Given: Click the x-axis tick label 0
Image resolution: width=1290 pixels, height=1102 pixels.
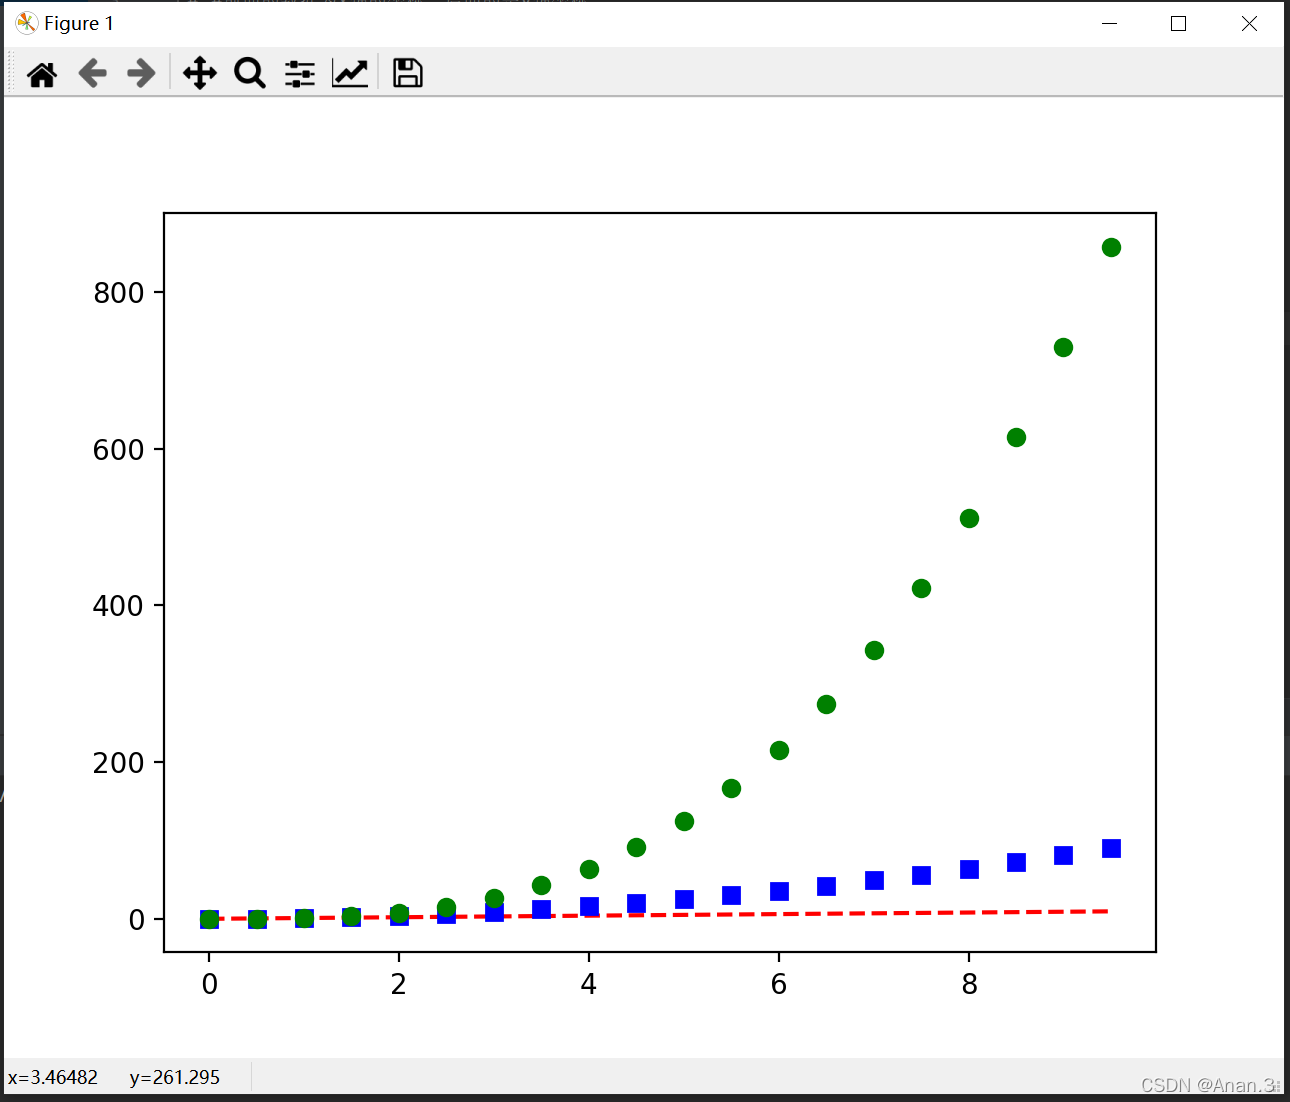Looking at the screenshot, I should point(209,985).
